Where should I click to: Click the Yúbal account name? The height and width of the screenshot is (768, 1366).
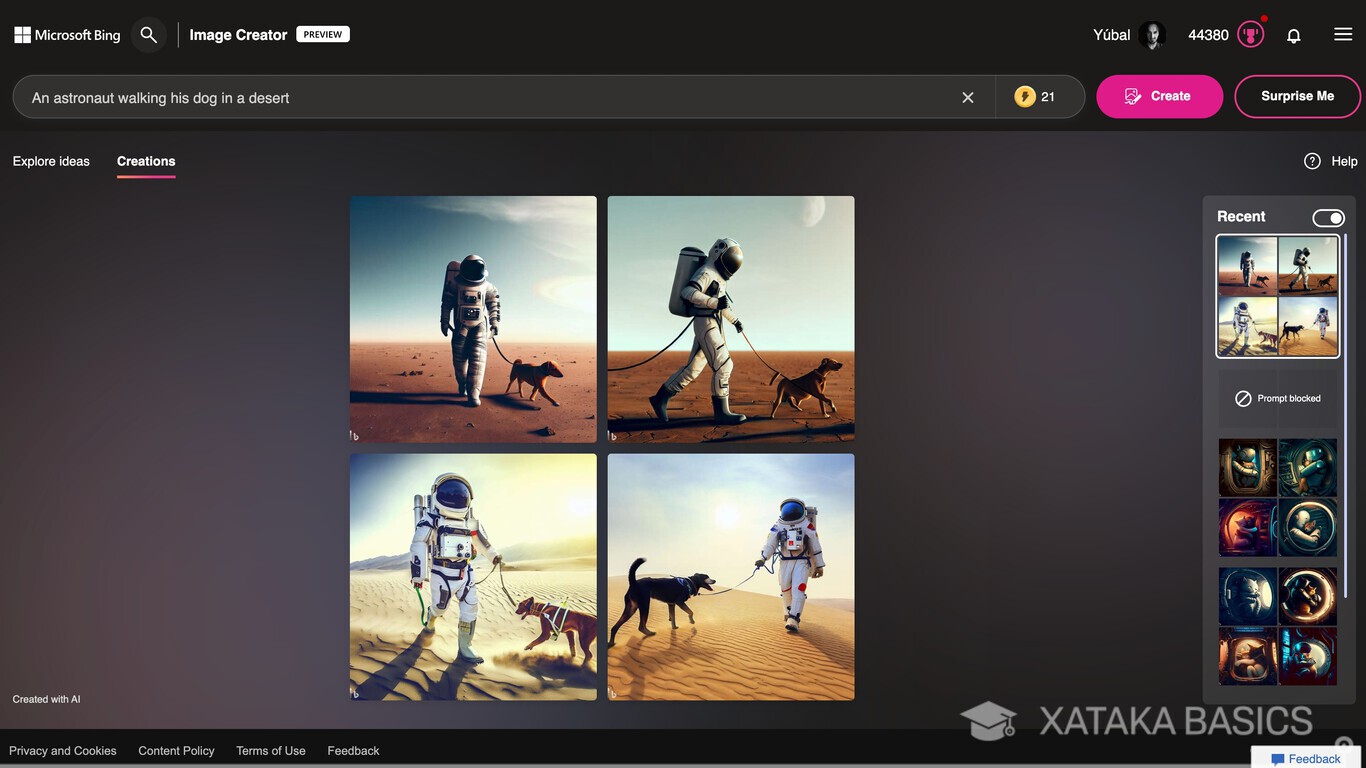pyautogui.click(x=1112, y=35)
